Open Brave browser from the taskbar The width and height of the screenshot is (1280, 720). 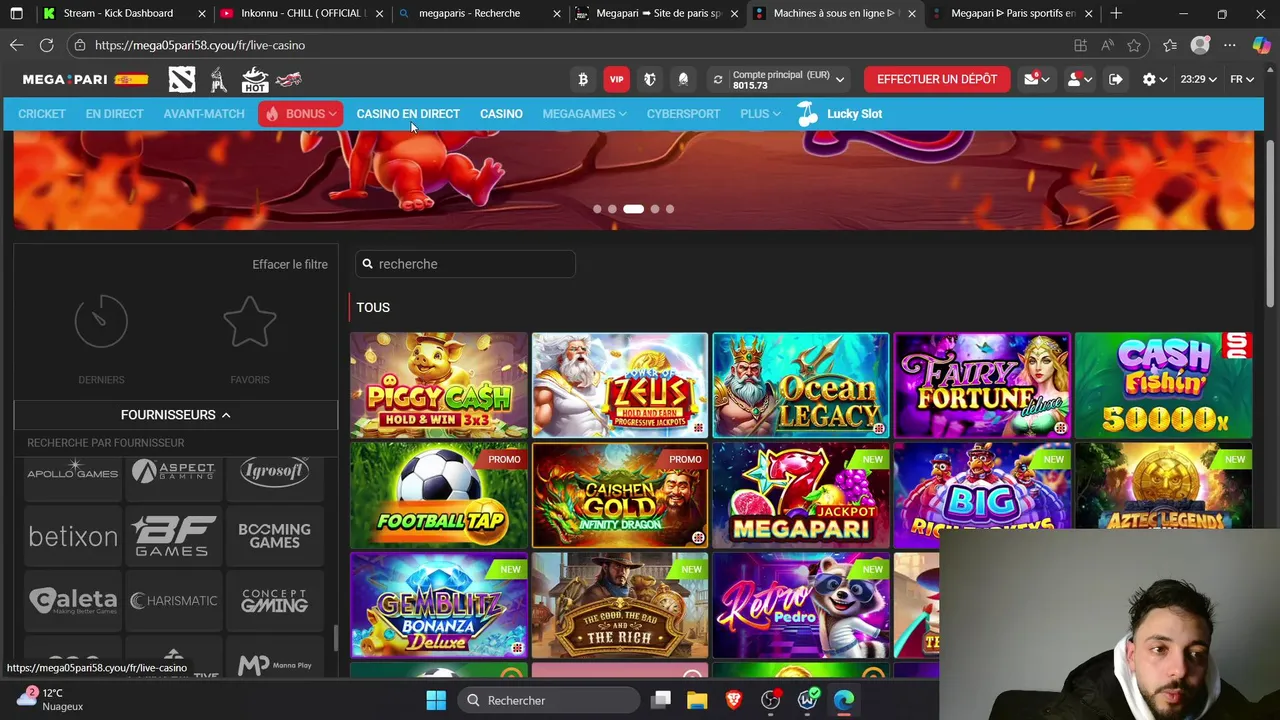coord(734,700)
